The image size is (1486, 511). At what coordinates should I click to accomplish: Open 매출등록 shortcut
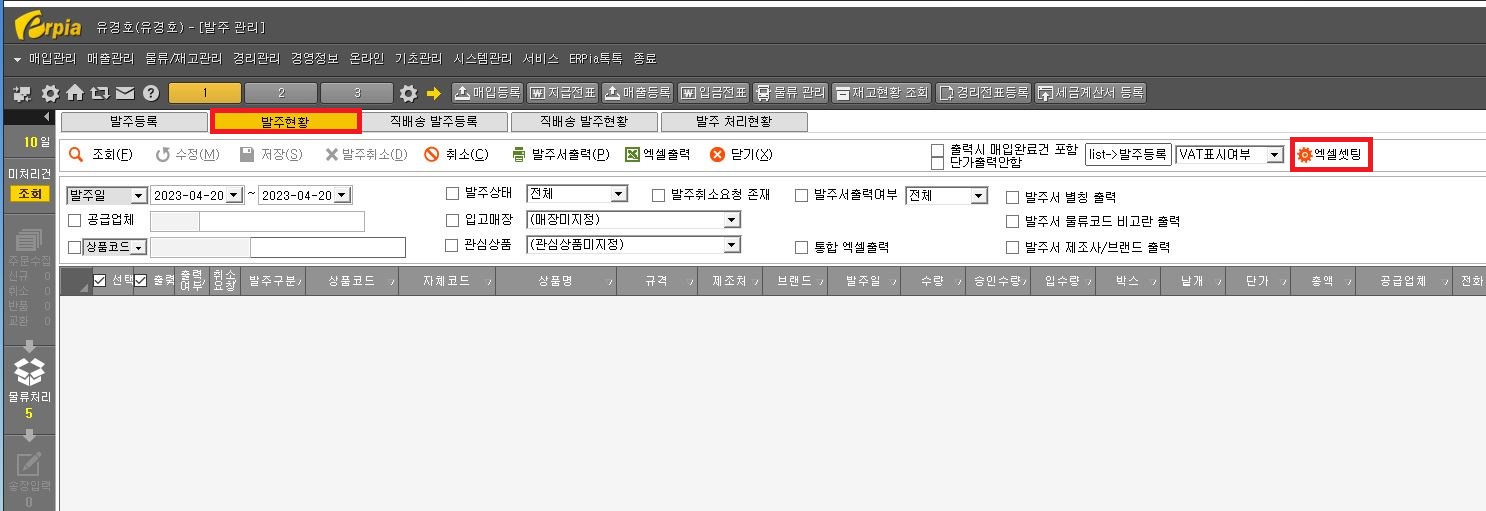[638, 93]
